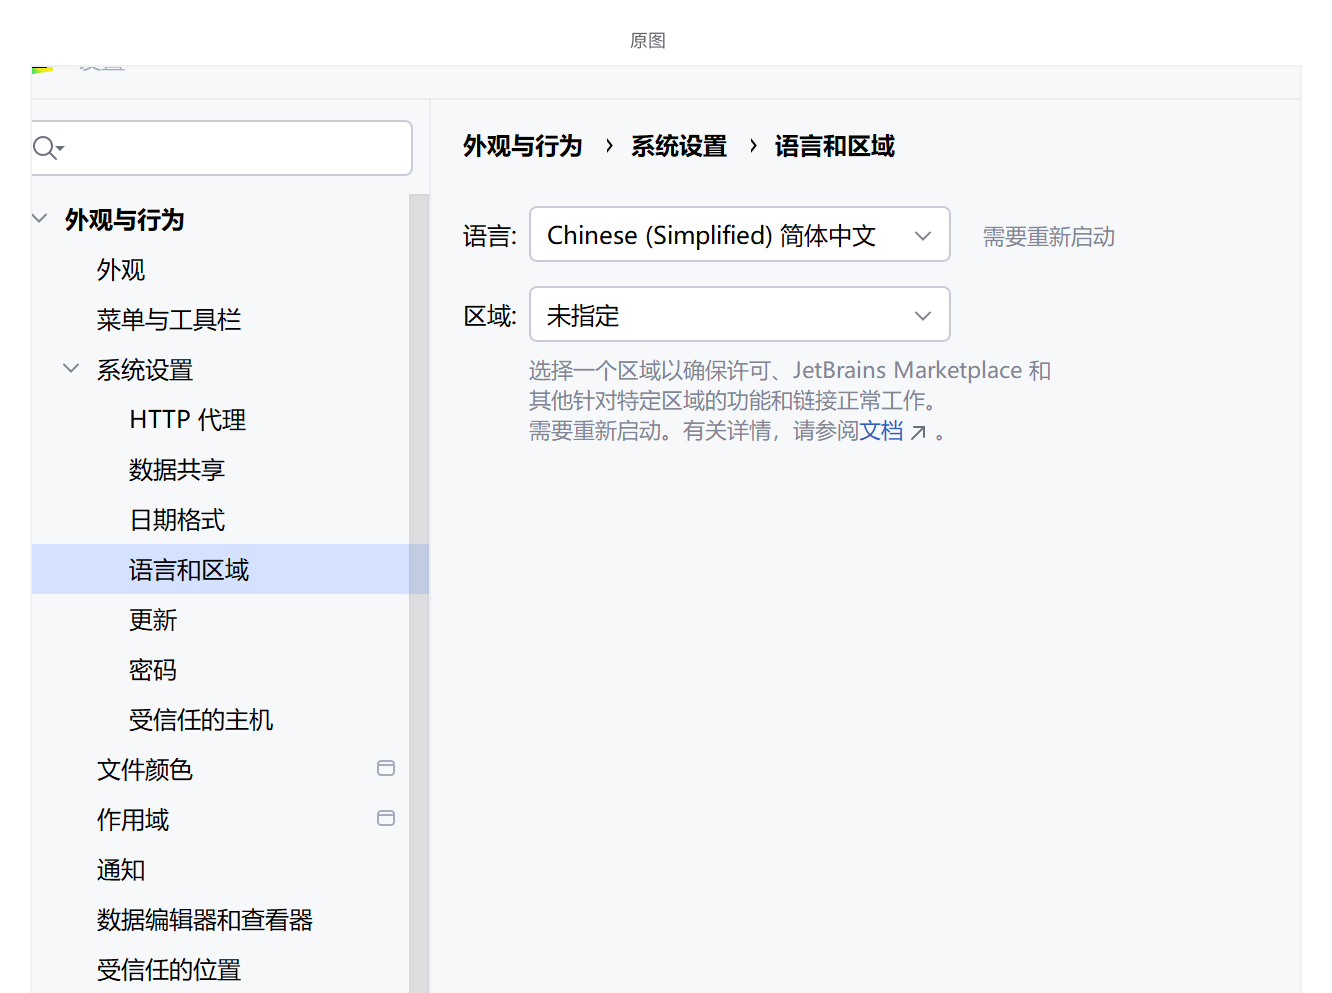The width and height of the screenshot is (1332, 993).
Task: Select 外观 in the settings tree
Action: click(121, 270)
